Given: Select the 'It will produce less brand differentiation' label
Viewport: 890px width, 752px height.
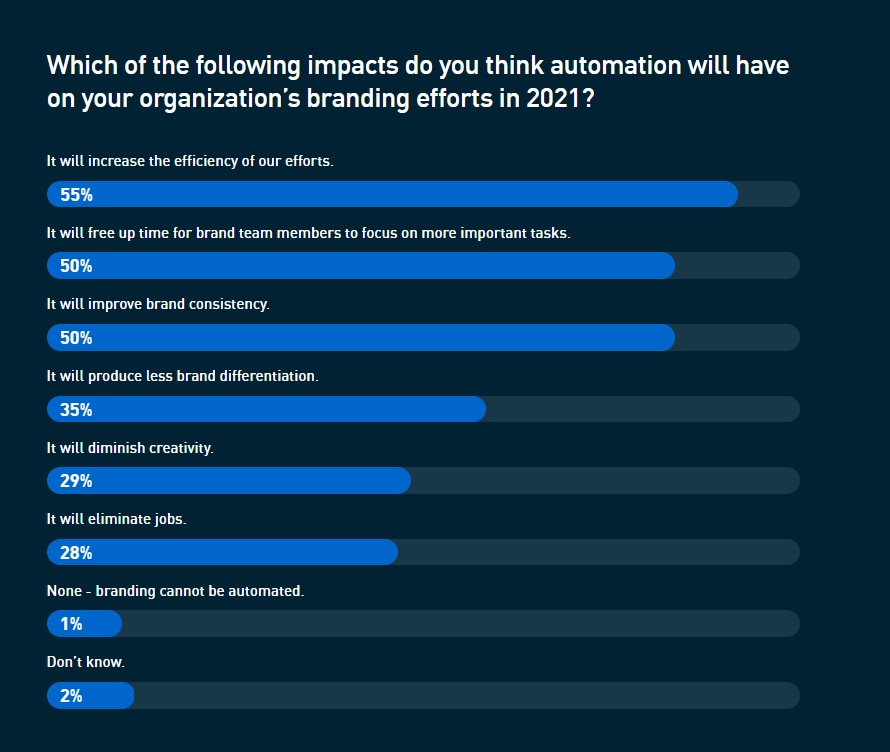Looking at the screenshot, I should click(x=182, y=376).
